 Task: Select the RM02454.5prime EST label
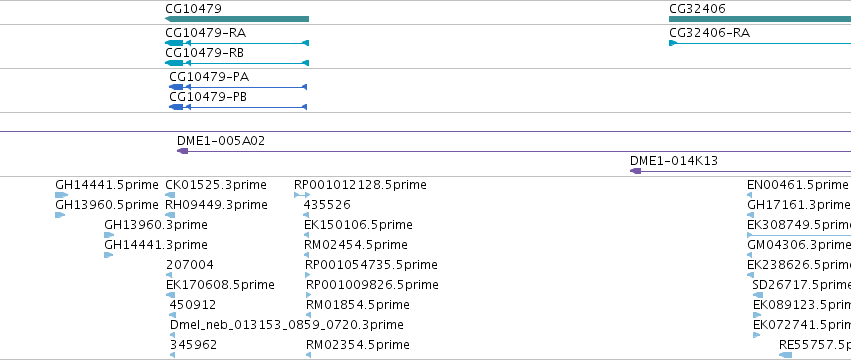point(355,244)
